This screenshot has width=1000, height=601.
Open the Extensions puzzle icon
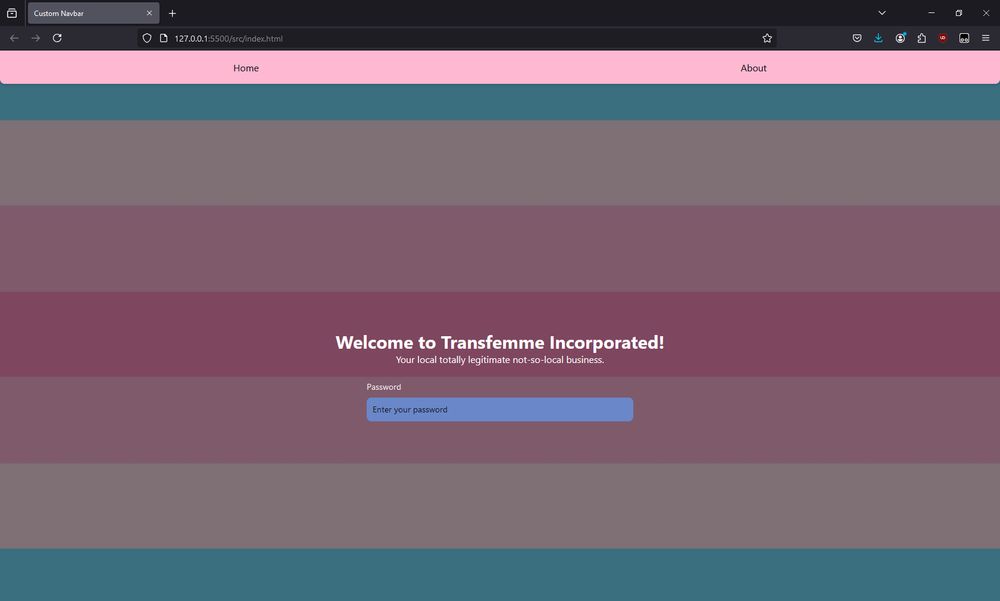(x=922, y=38)
